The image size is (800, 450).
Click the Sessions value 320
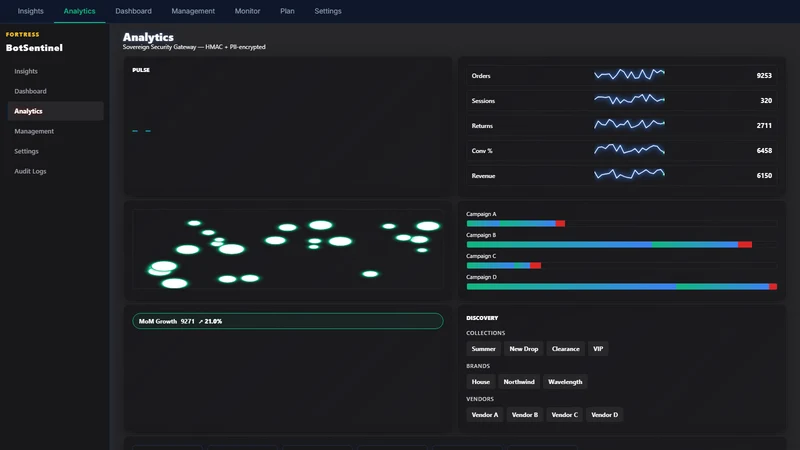click(x=766, y=101)
